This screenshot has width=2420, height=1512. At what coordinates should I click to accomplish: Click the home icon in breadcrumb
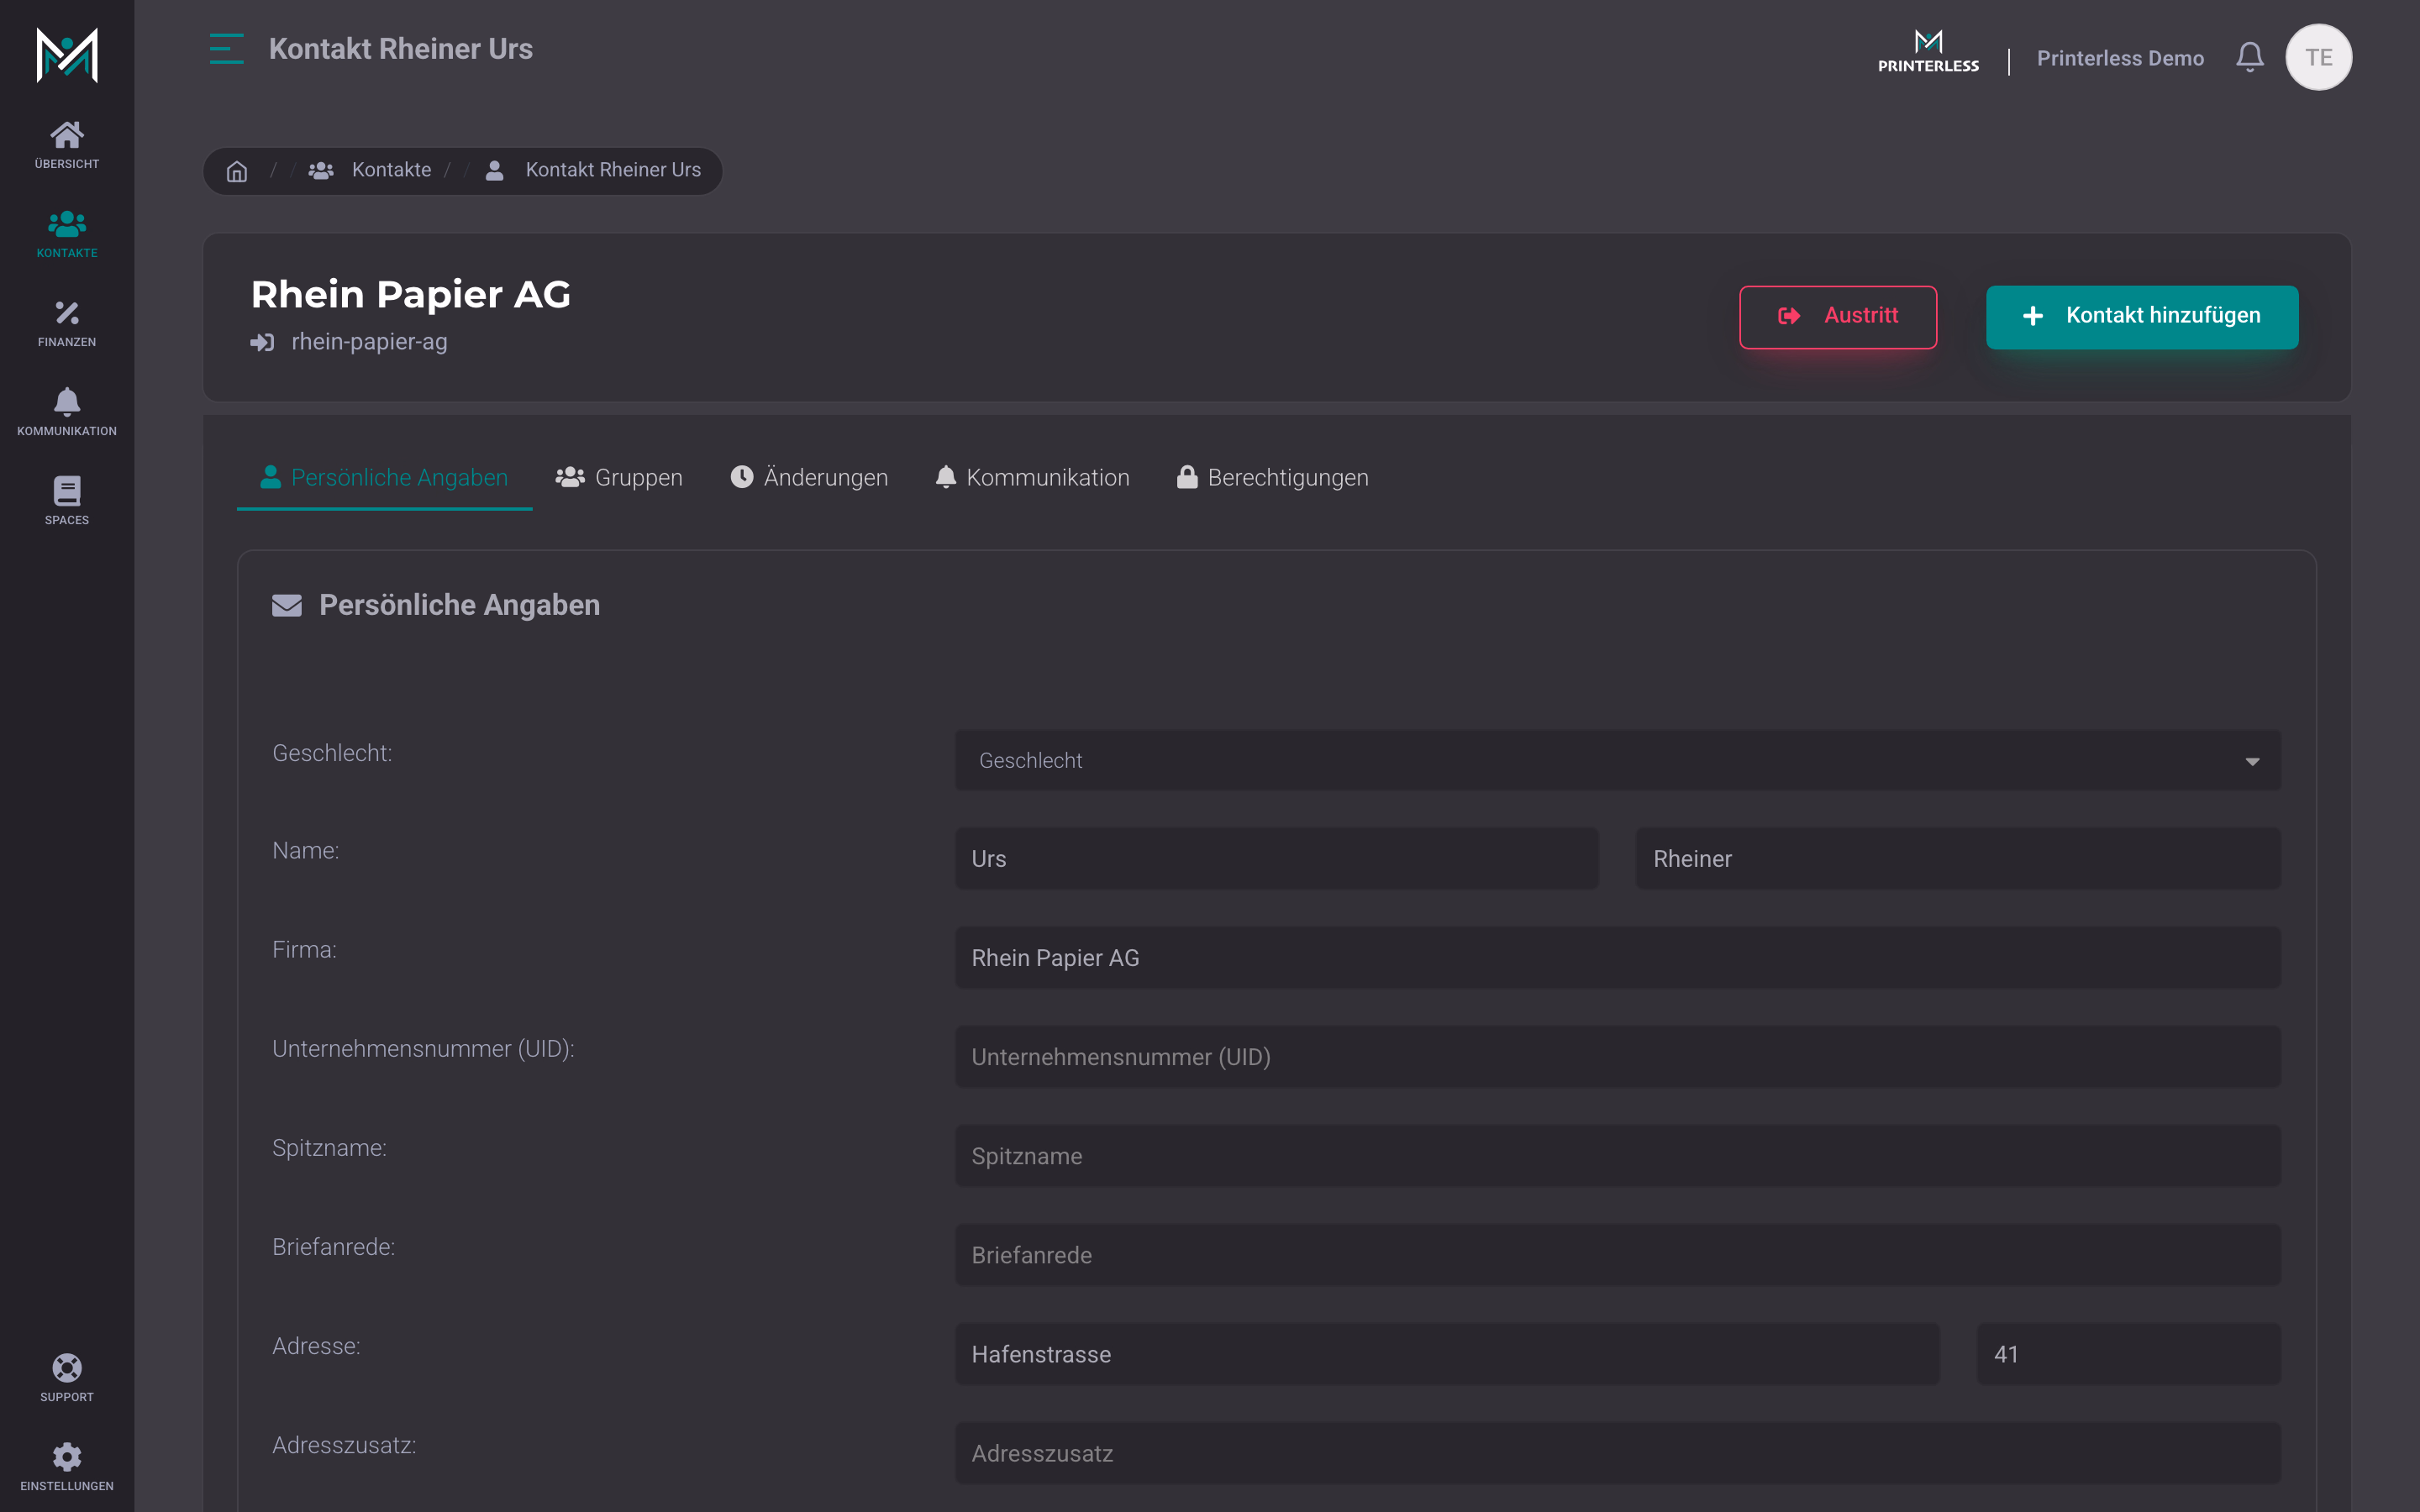(237, 171)
